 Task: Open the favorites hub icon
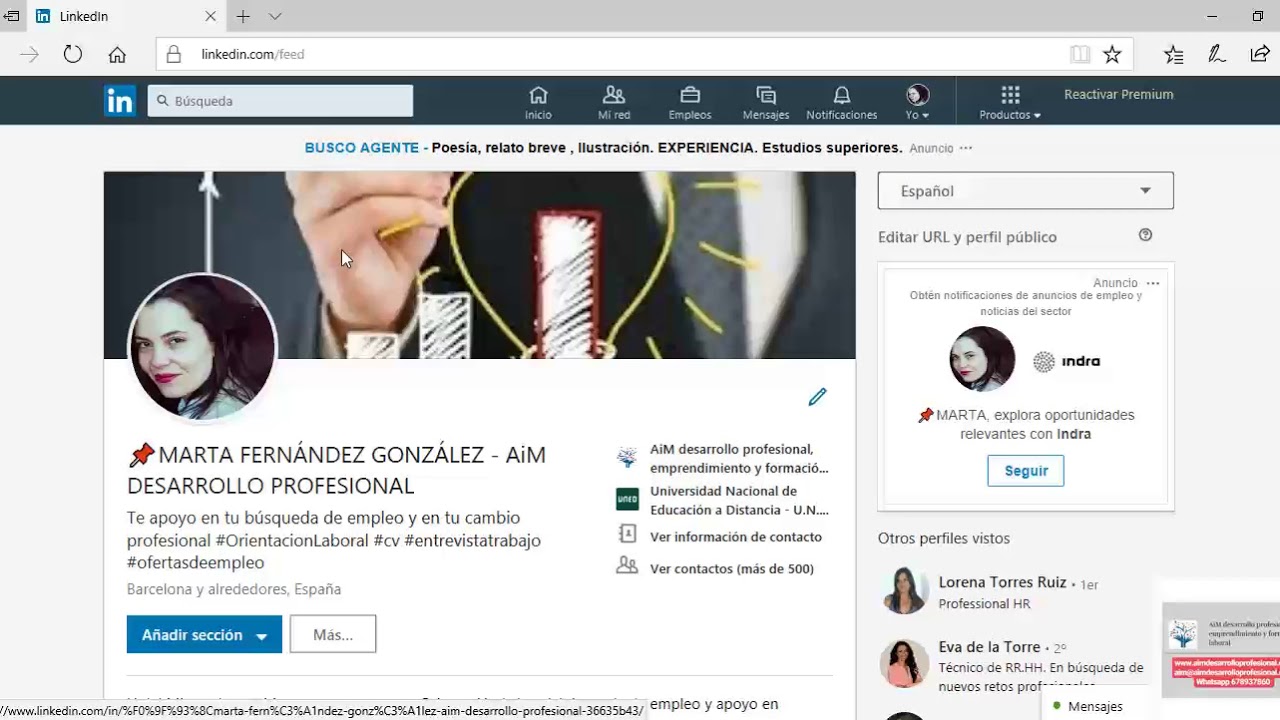[1174, 54]
